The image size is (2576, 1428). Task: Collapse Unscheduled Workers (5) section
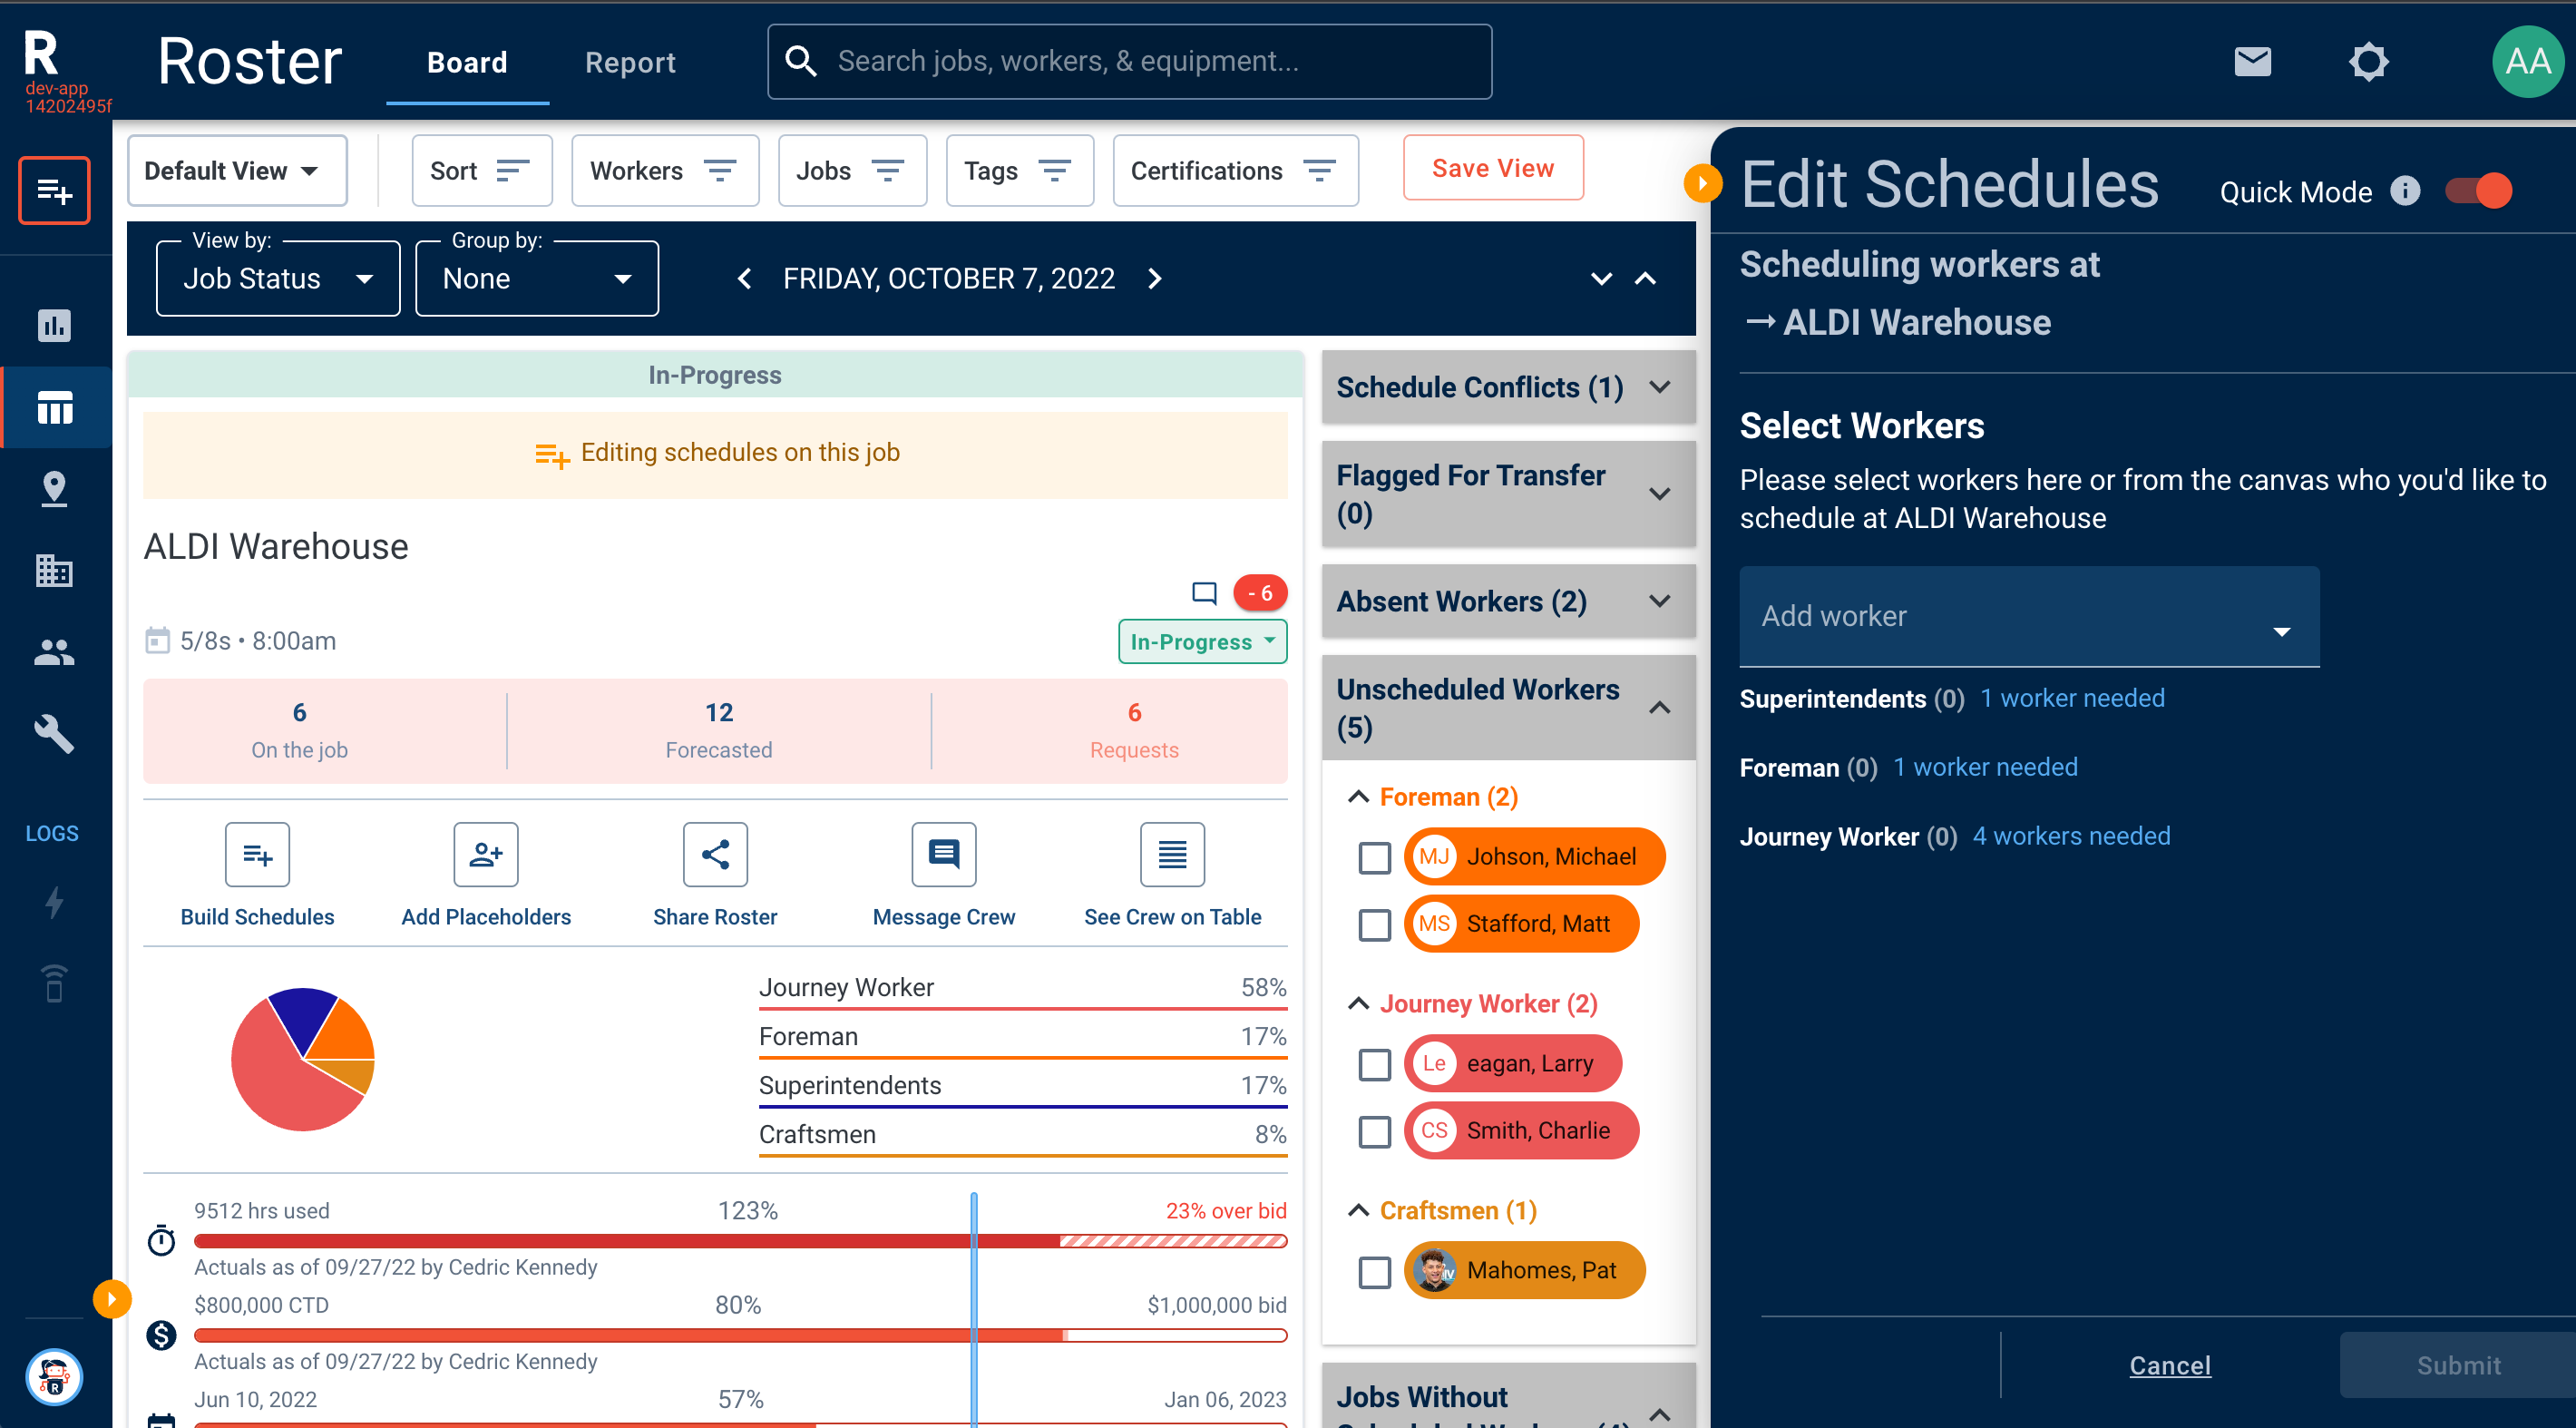[x=1508, y=708]
